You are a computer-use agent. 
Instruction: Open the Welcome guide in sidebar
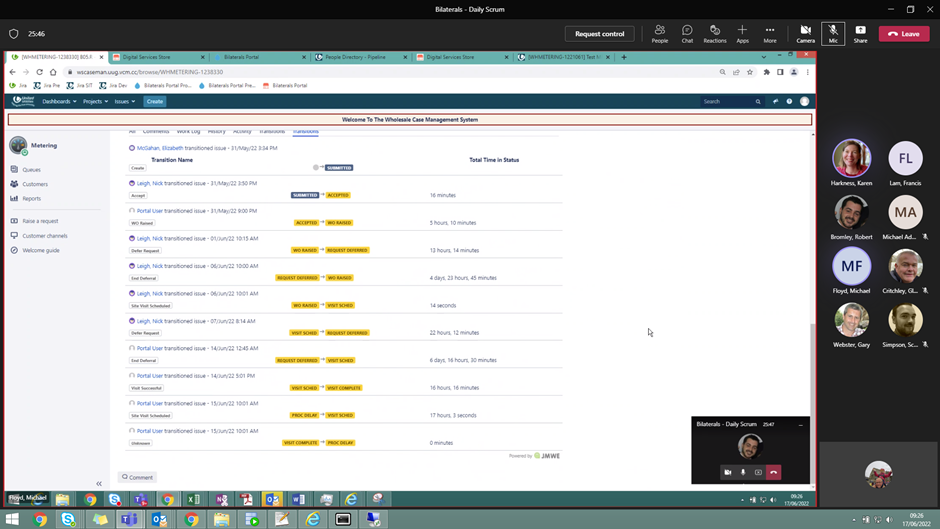(x=41, y=250)
